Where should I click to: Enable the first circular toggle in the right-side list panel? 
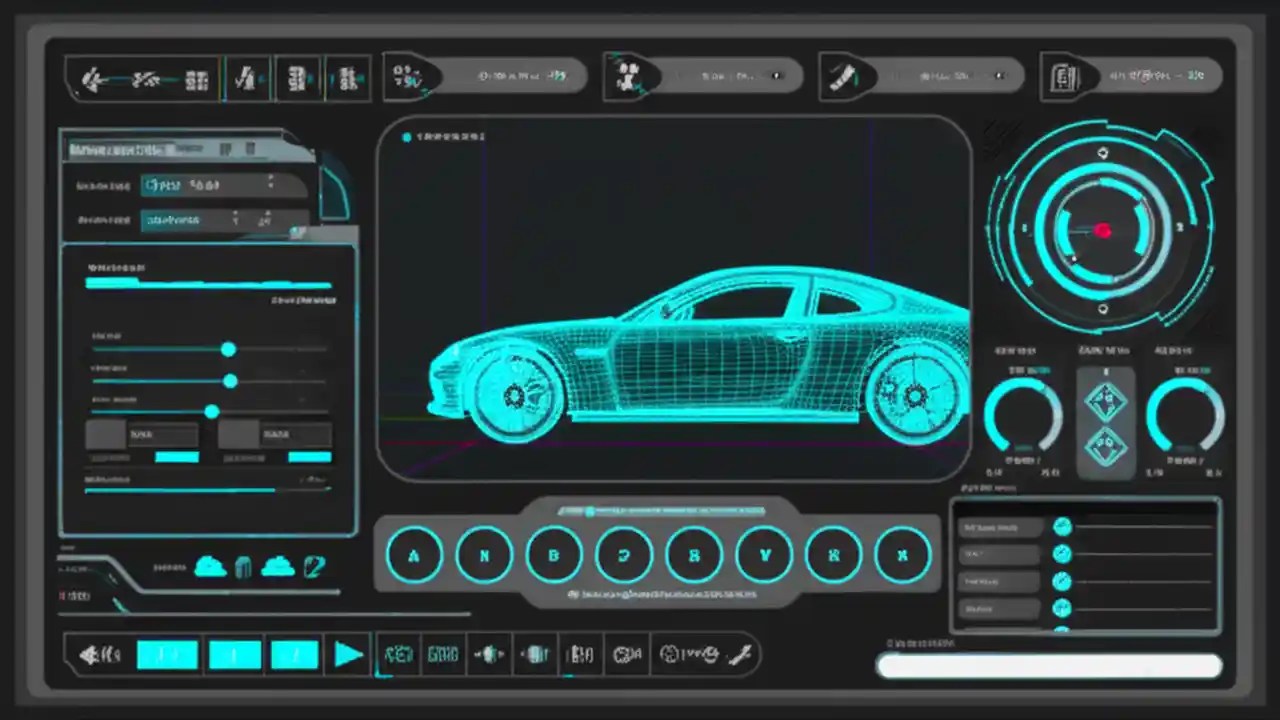click(1062, 526)
